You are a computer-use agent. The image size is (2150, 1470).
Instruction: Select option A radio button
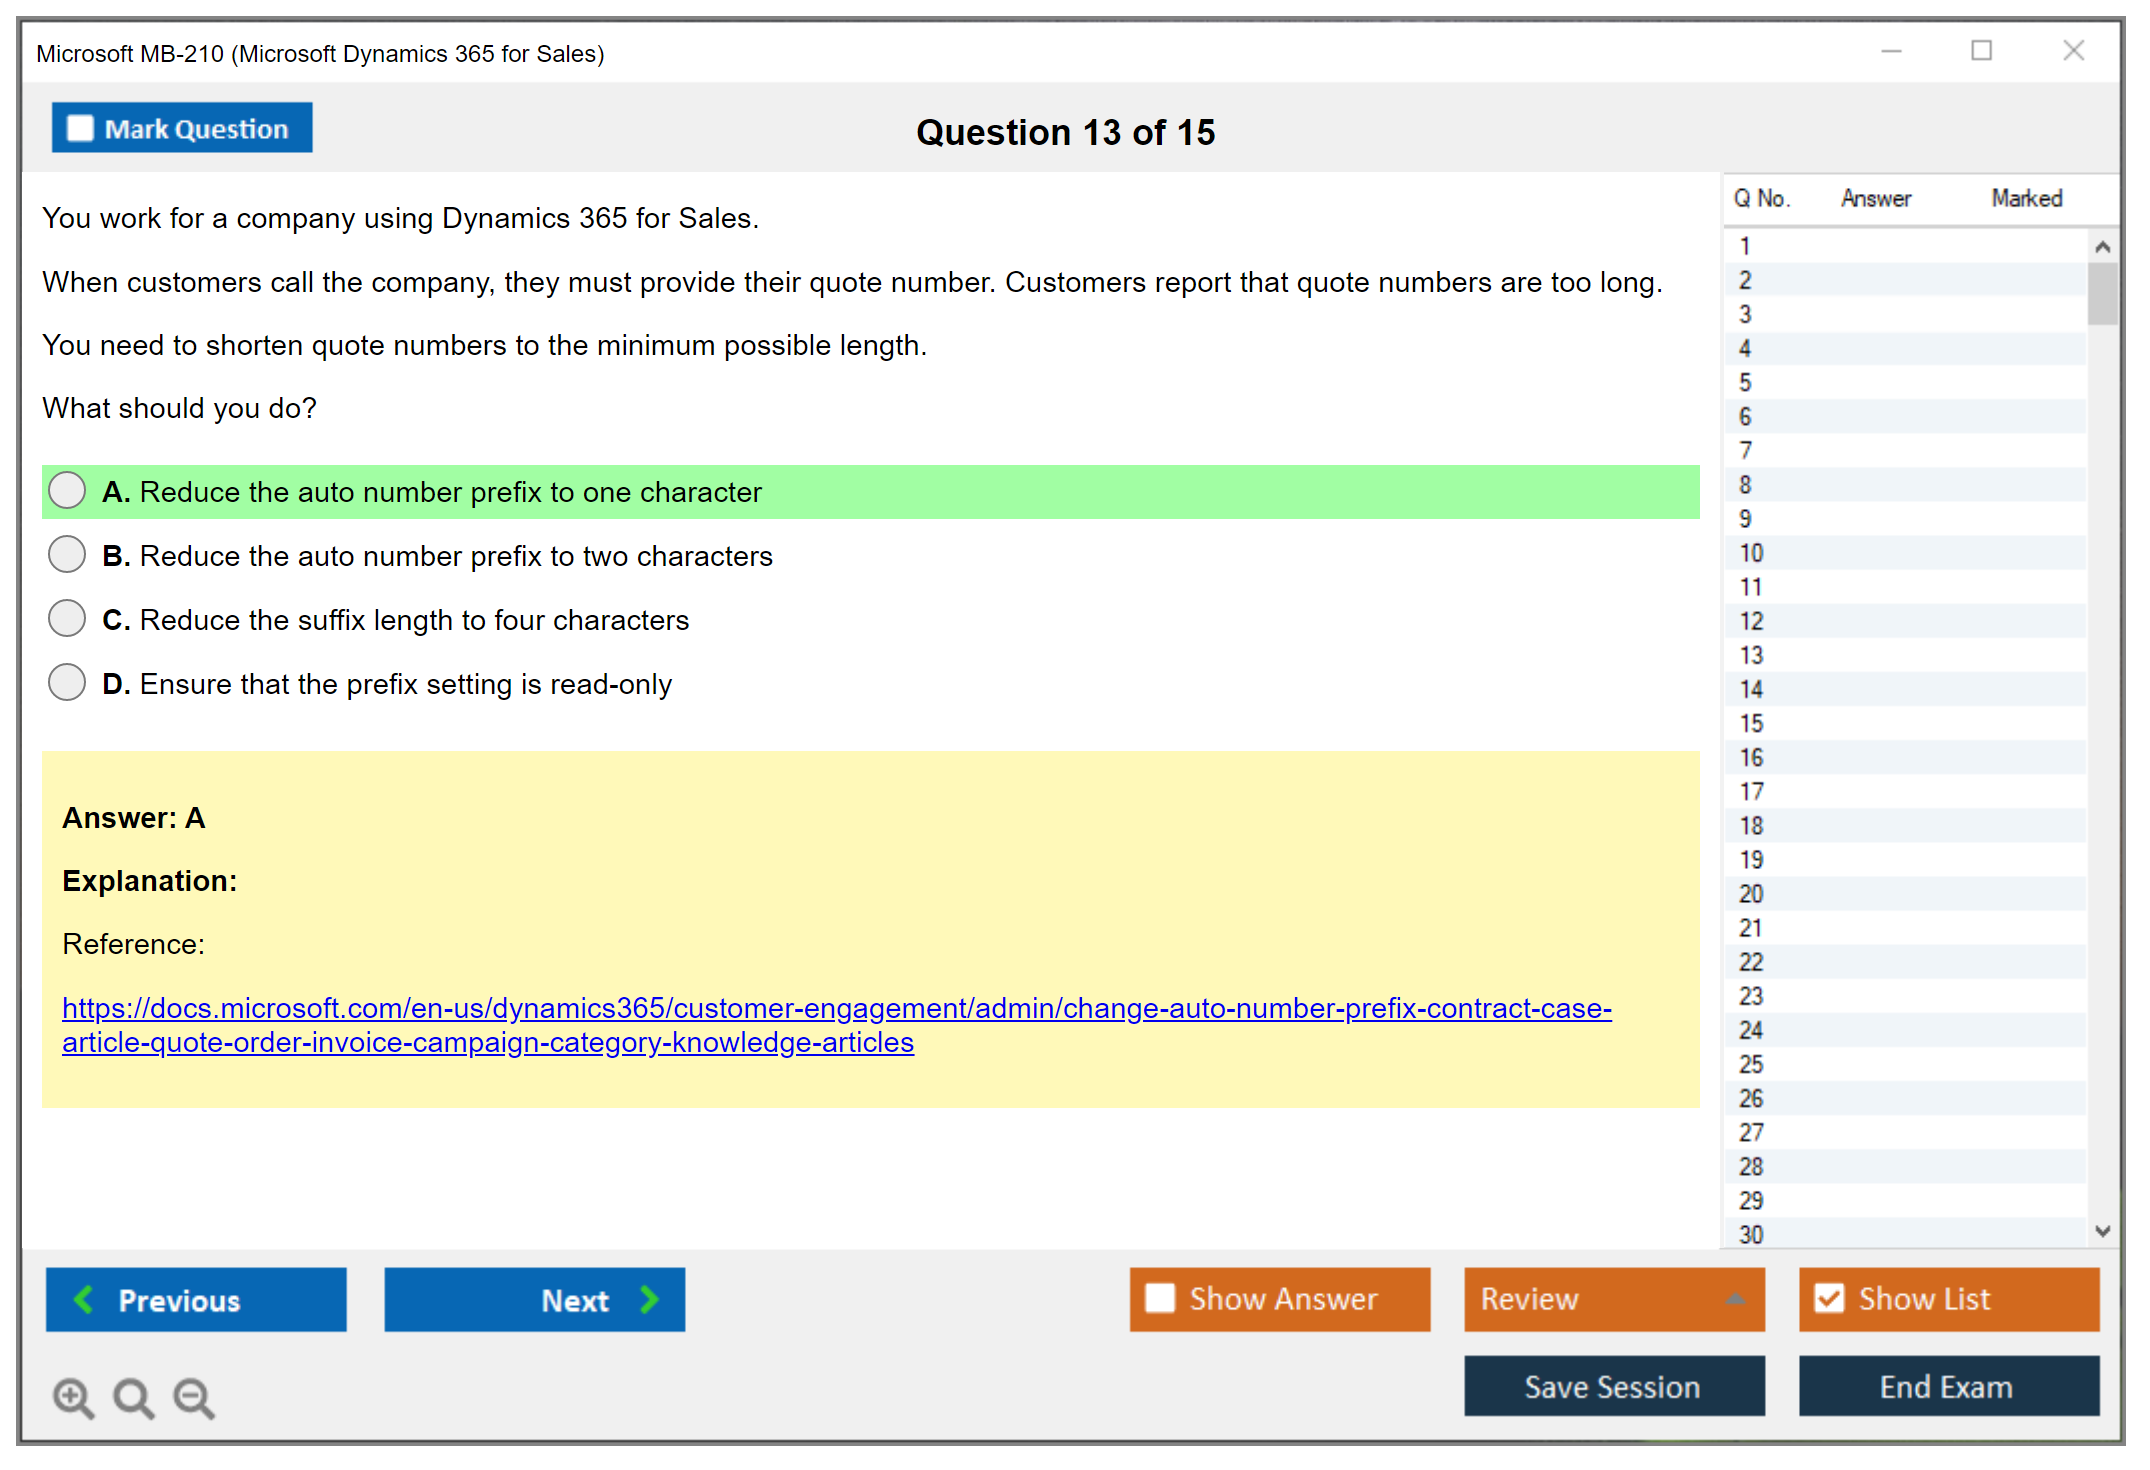(67, 491)
